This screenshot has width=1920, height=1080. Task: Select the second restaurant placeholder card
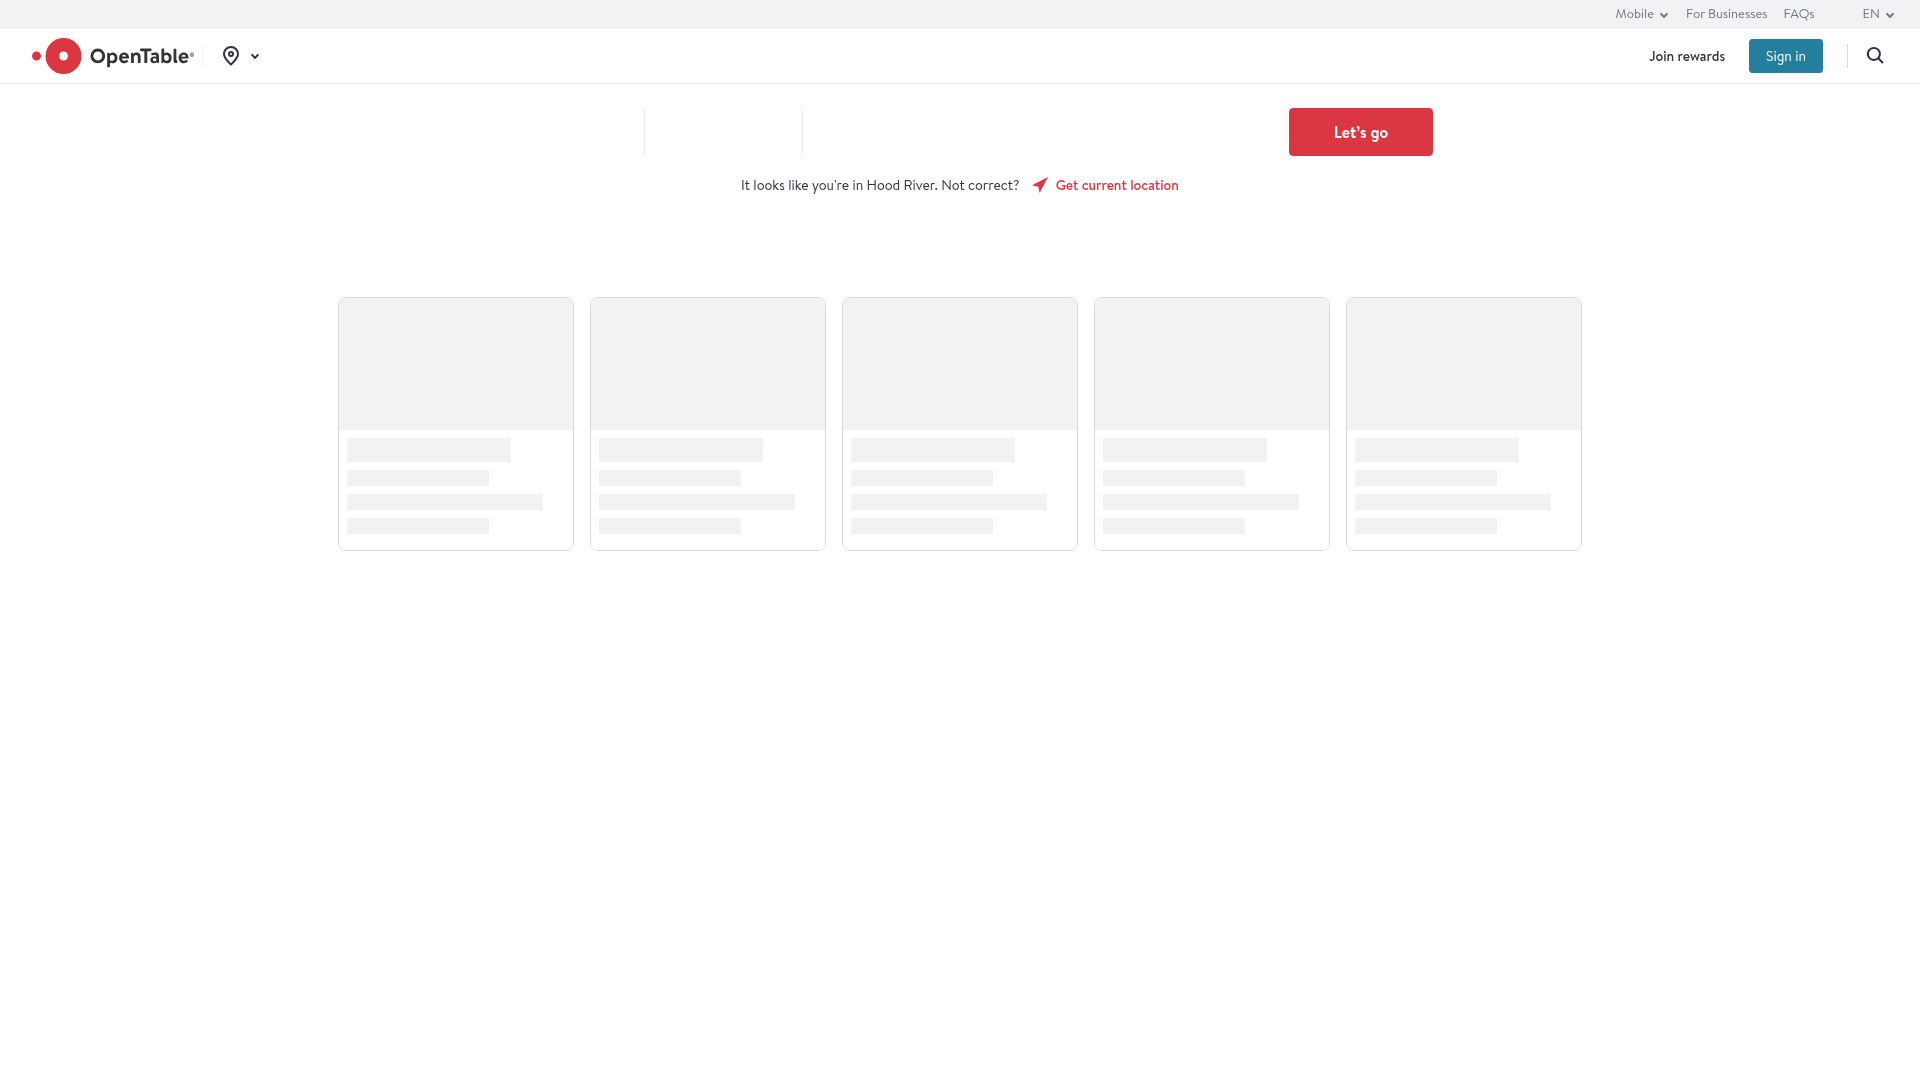click(707, 423)
